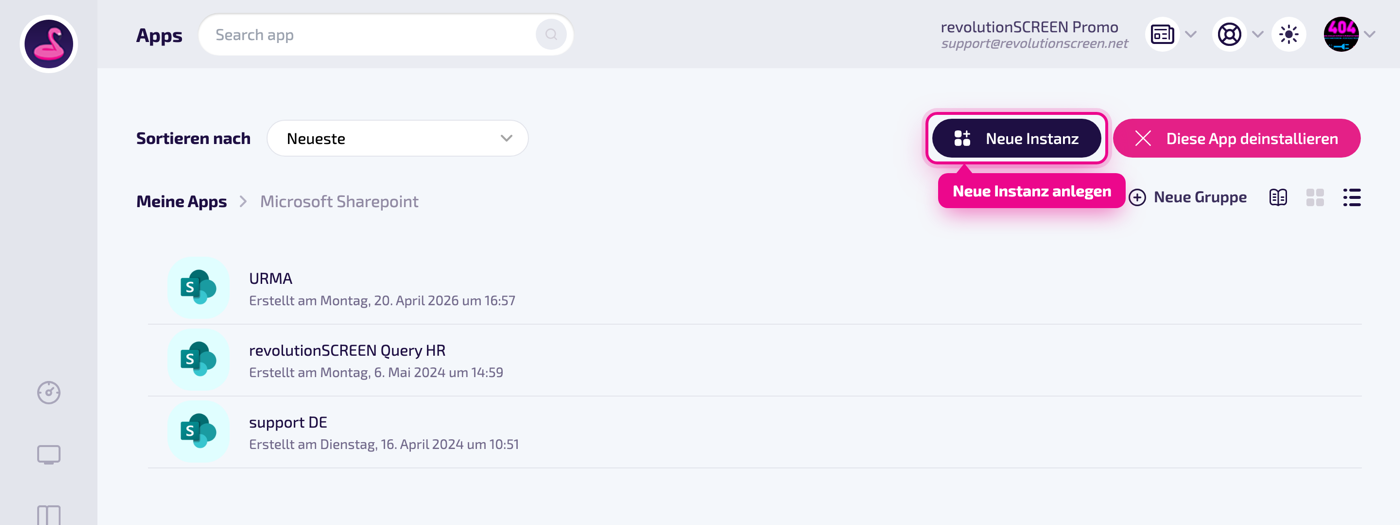
Task: Expand the chevron beside the news icon
Action: point(1191,35)
